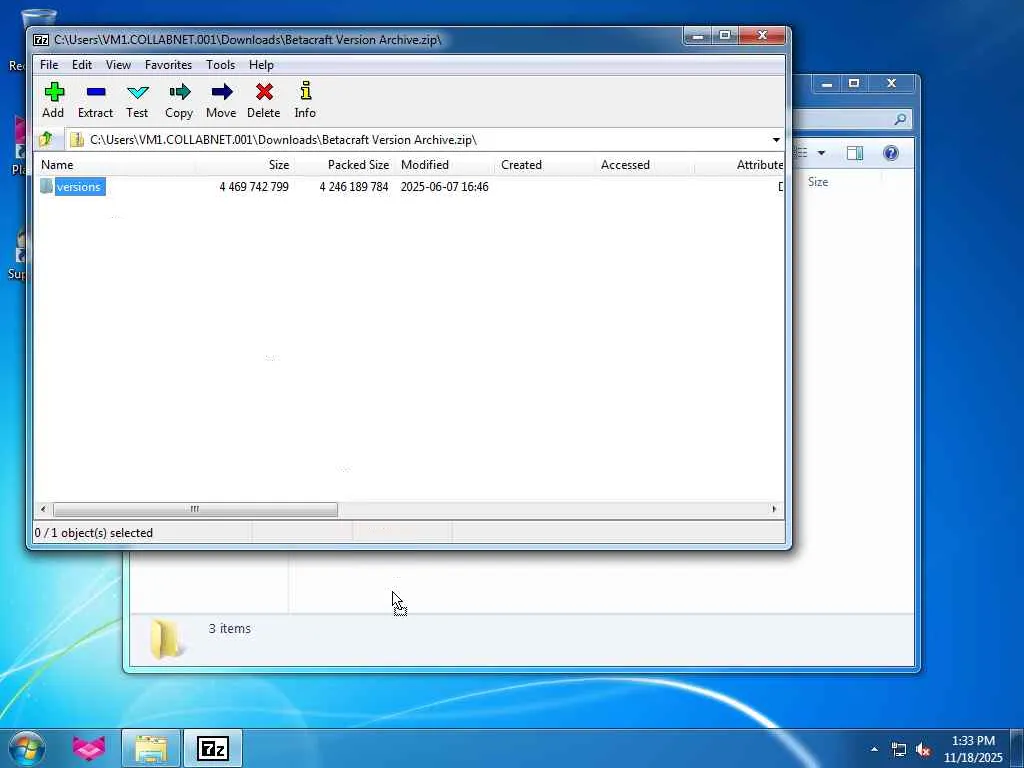The image size is (1024, 768).
Task: Close the Explorer window
Action: (891, 84)
